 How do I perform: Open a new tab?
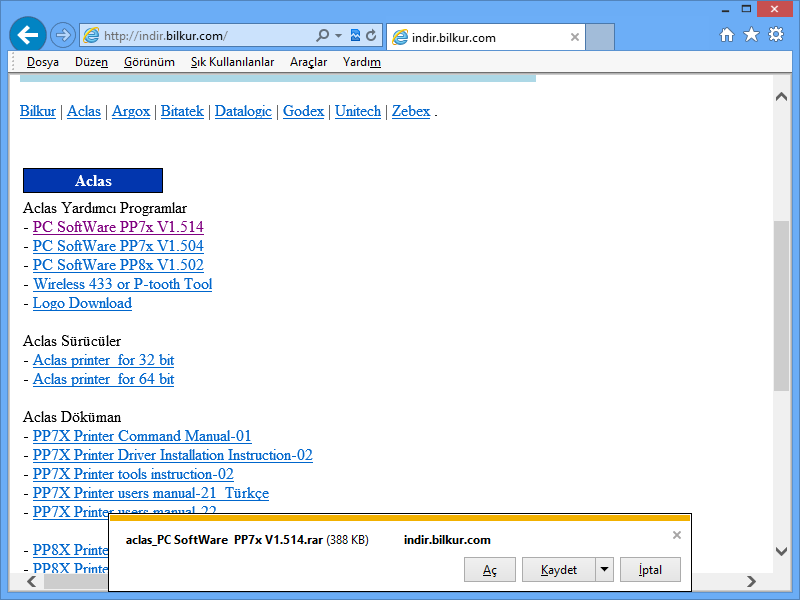pos(599,37)
